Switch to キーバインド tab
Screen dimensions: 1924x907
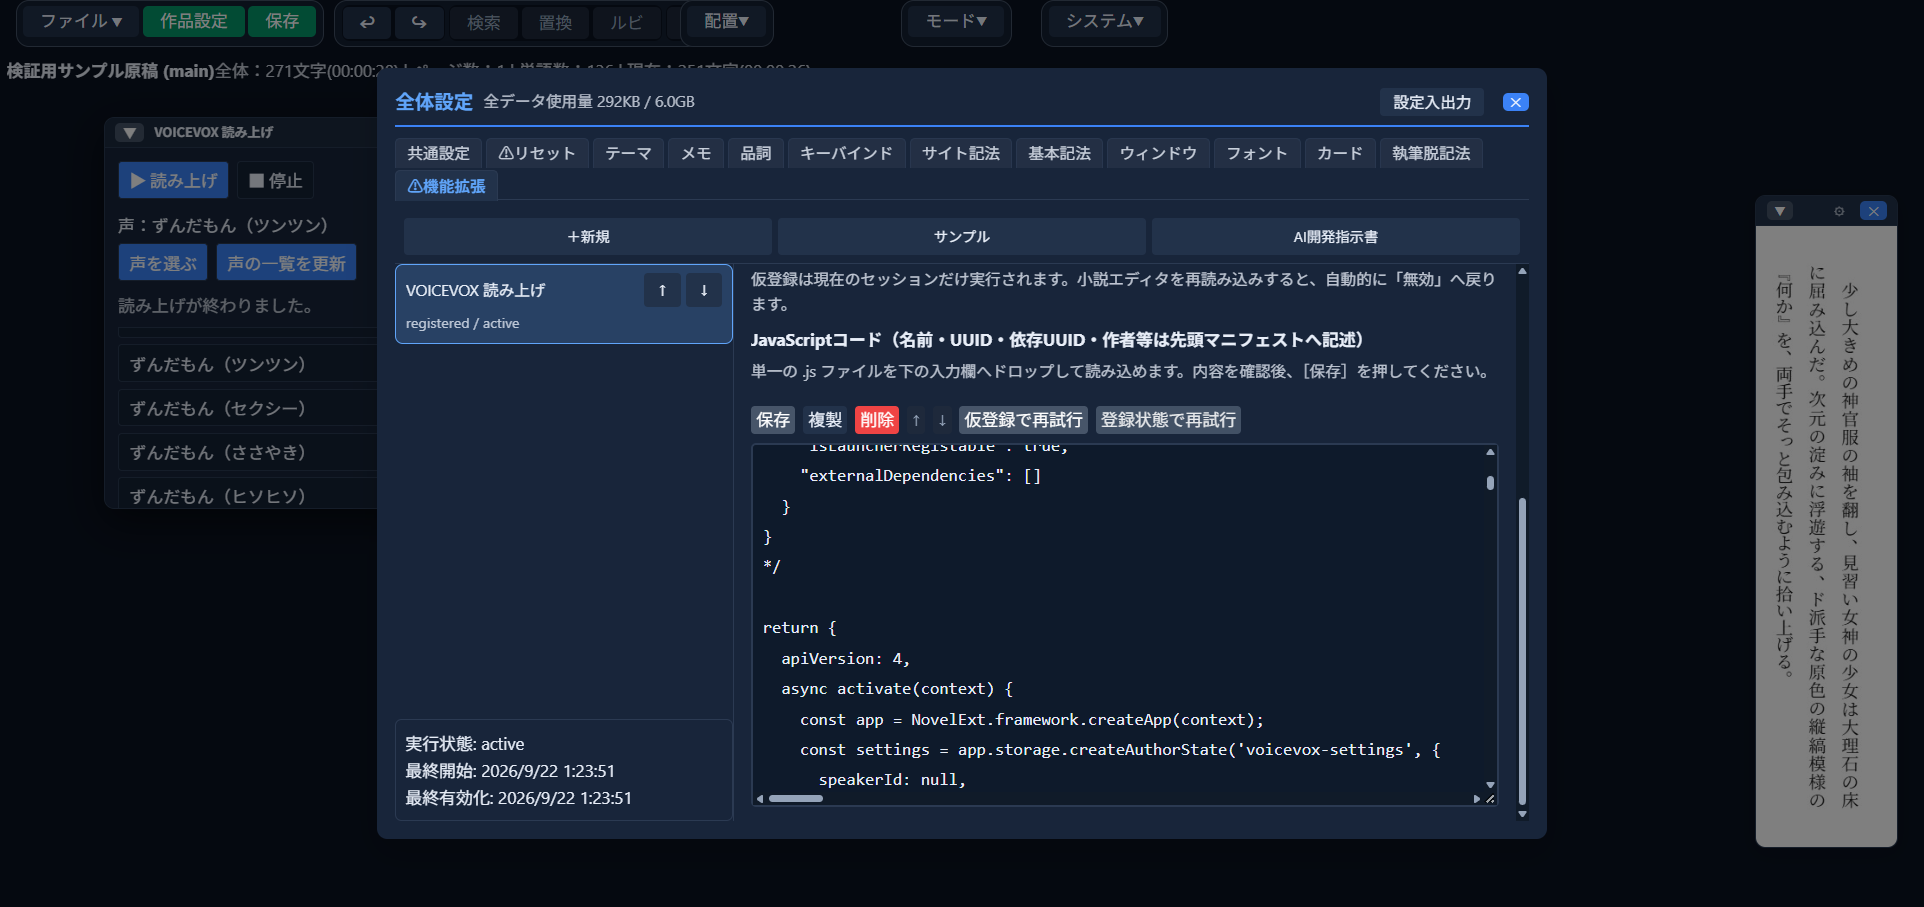click(846, 153)
